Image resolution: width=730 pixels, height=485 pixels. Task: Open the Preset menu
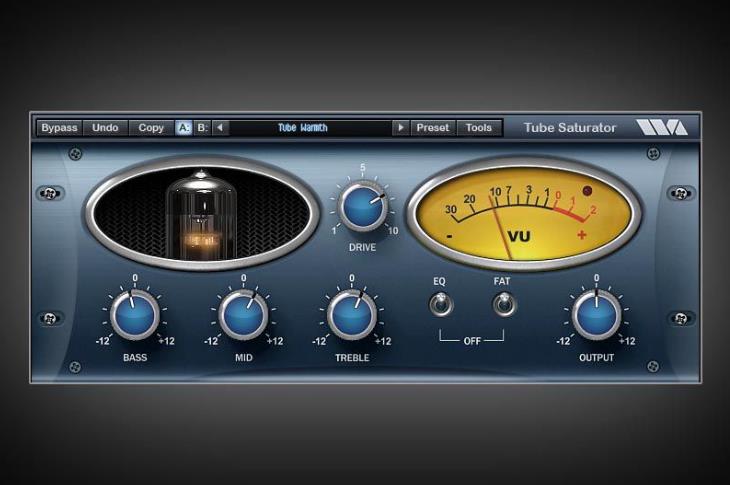click(x=433, y=128)
